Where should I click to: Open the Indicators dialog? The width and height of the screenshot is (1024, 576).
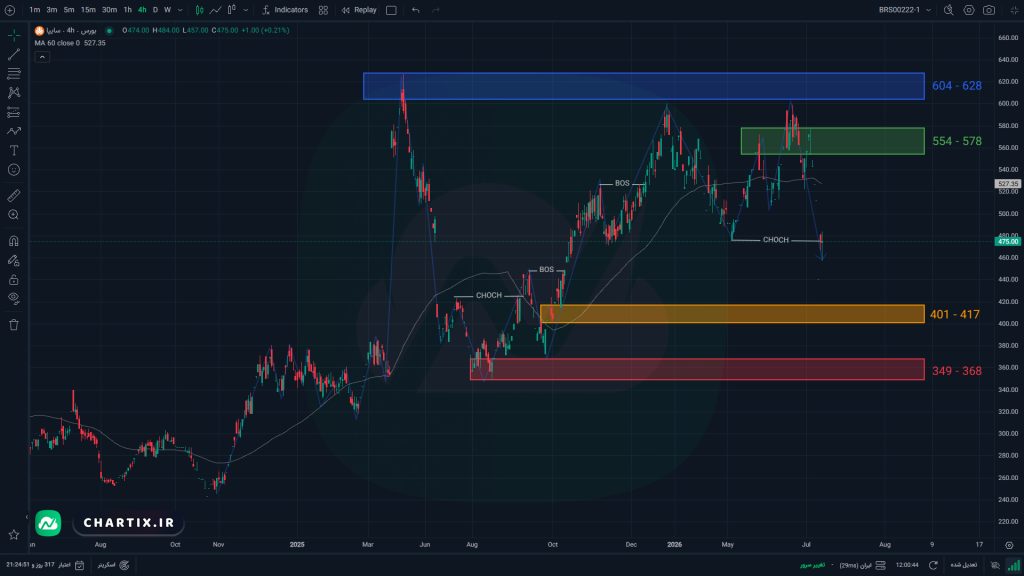[x=285, y=10]
